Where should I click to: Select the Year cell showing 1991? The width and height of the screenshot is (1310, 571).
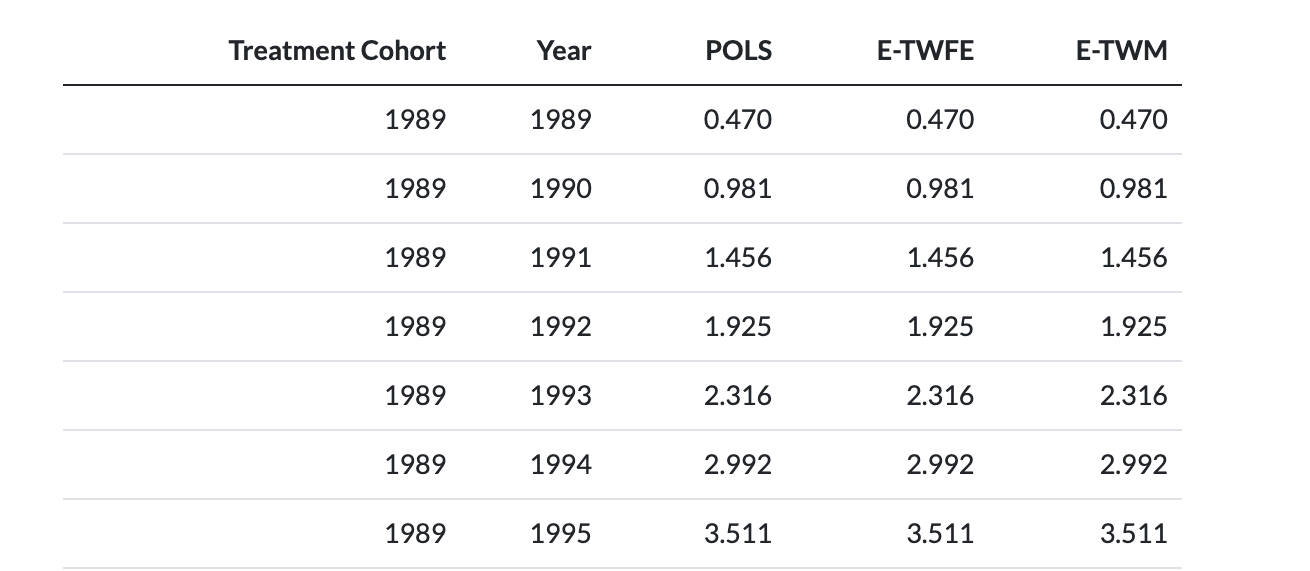(561, 258)
